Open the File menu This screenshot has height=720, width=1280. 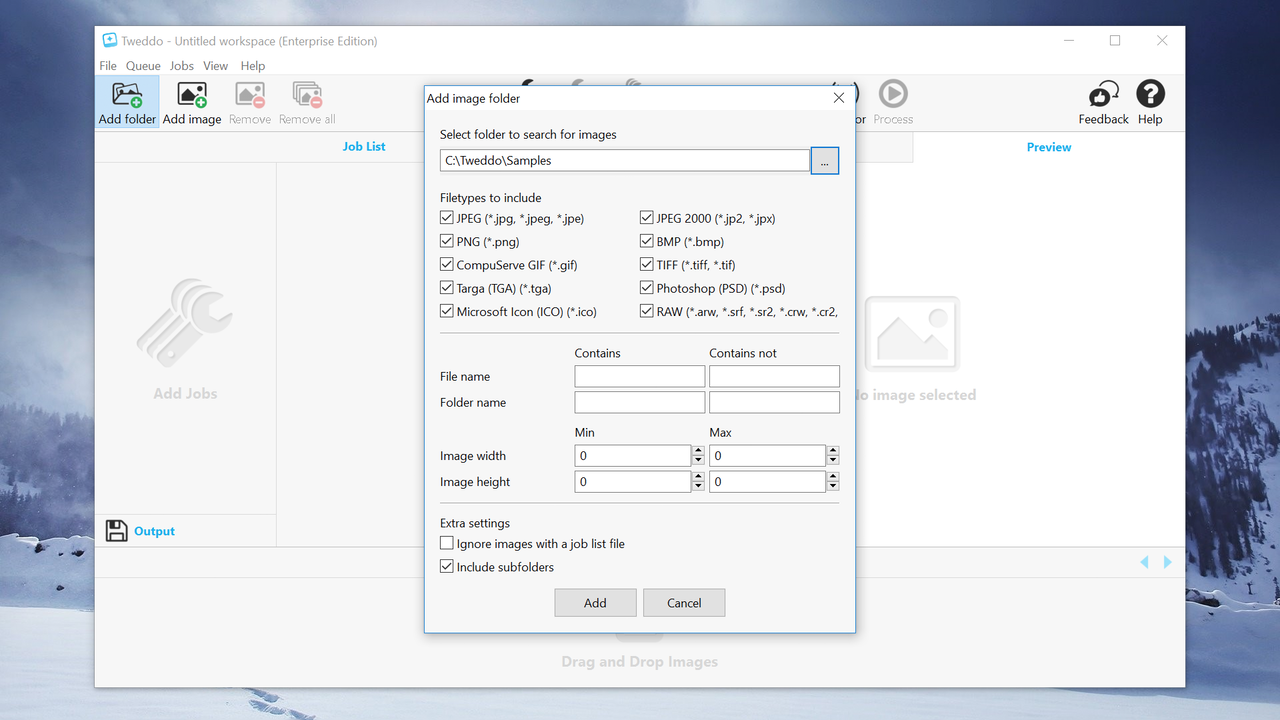[108, 66]
